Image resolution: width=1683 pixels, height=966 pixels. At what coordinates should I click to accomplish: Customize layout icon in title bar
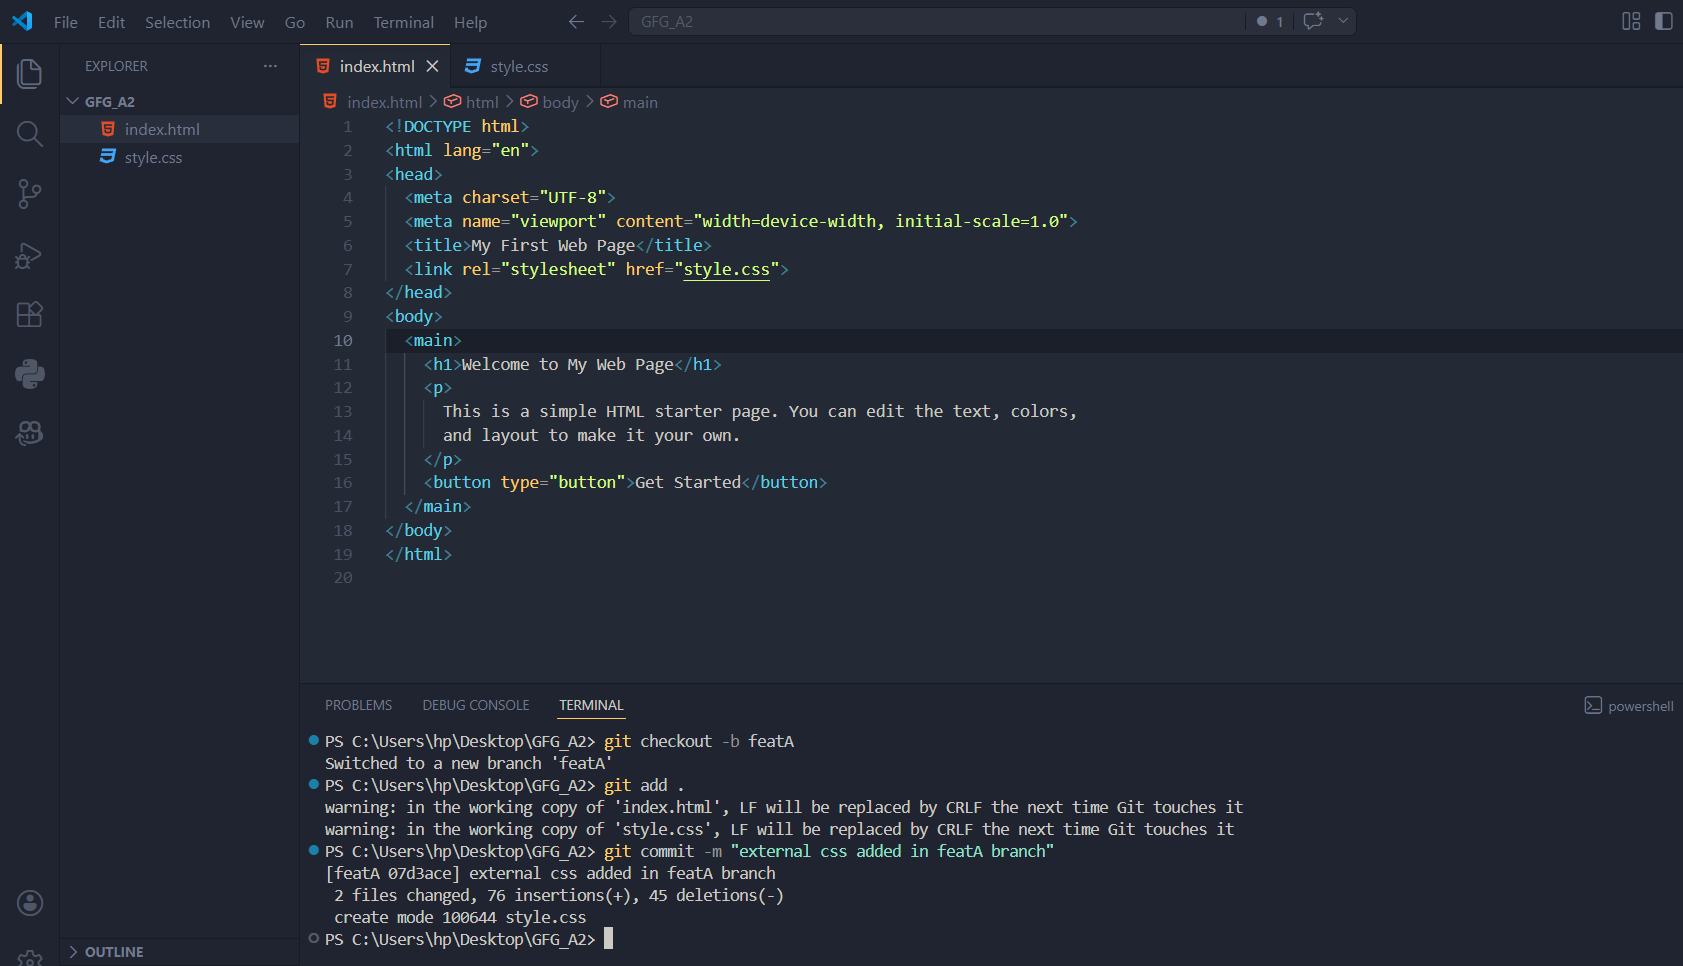click(1631, 21)
